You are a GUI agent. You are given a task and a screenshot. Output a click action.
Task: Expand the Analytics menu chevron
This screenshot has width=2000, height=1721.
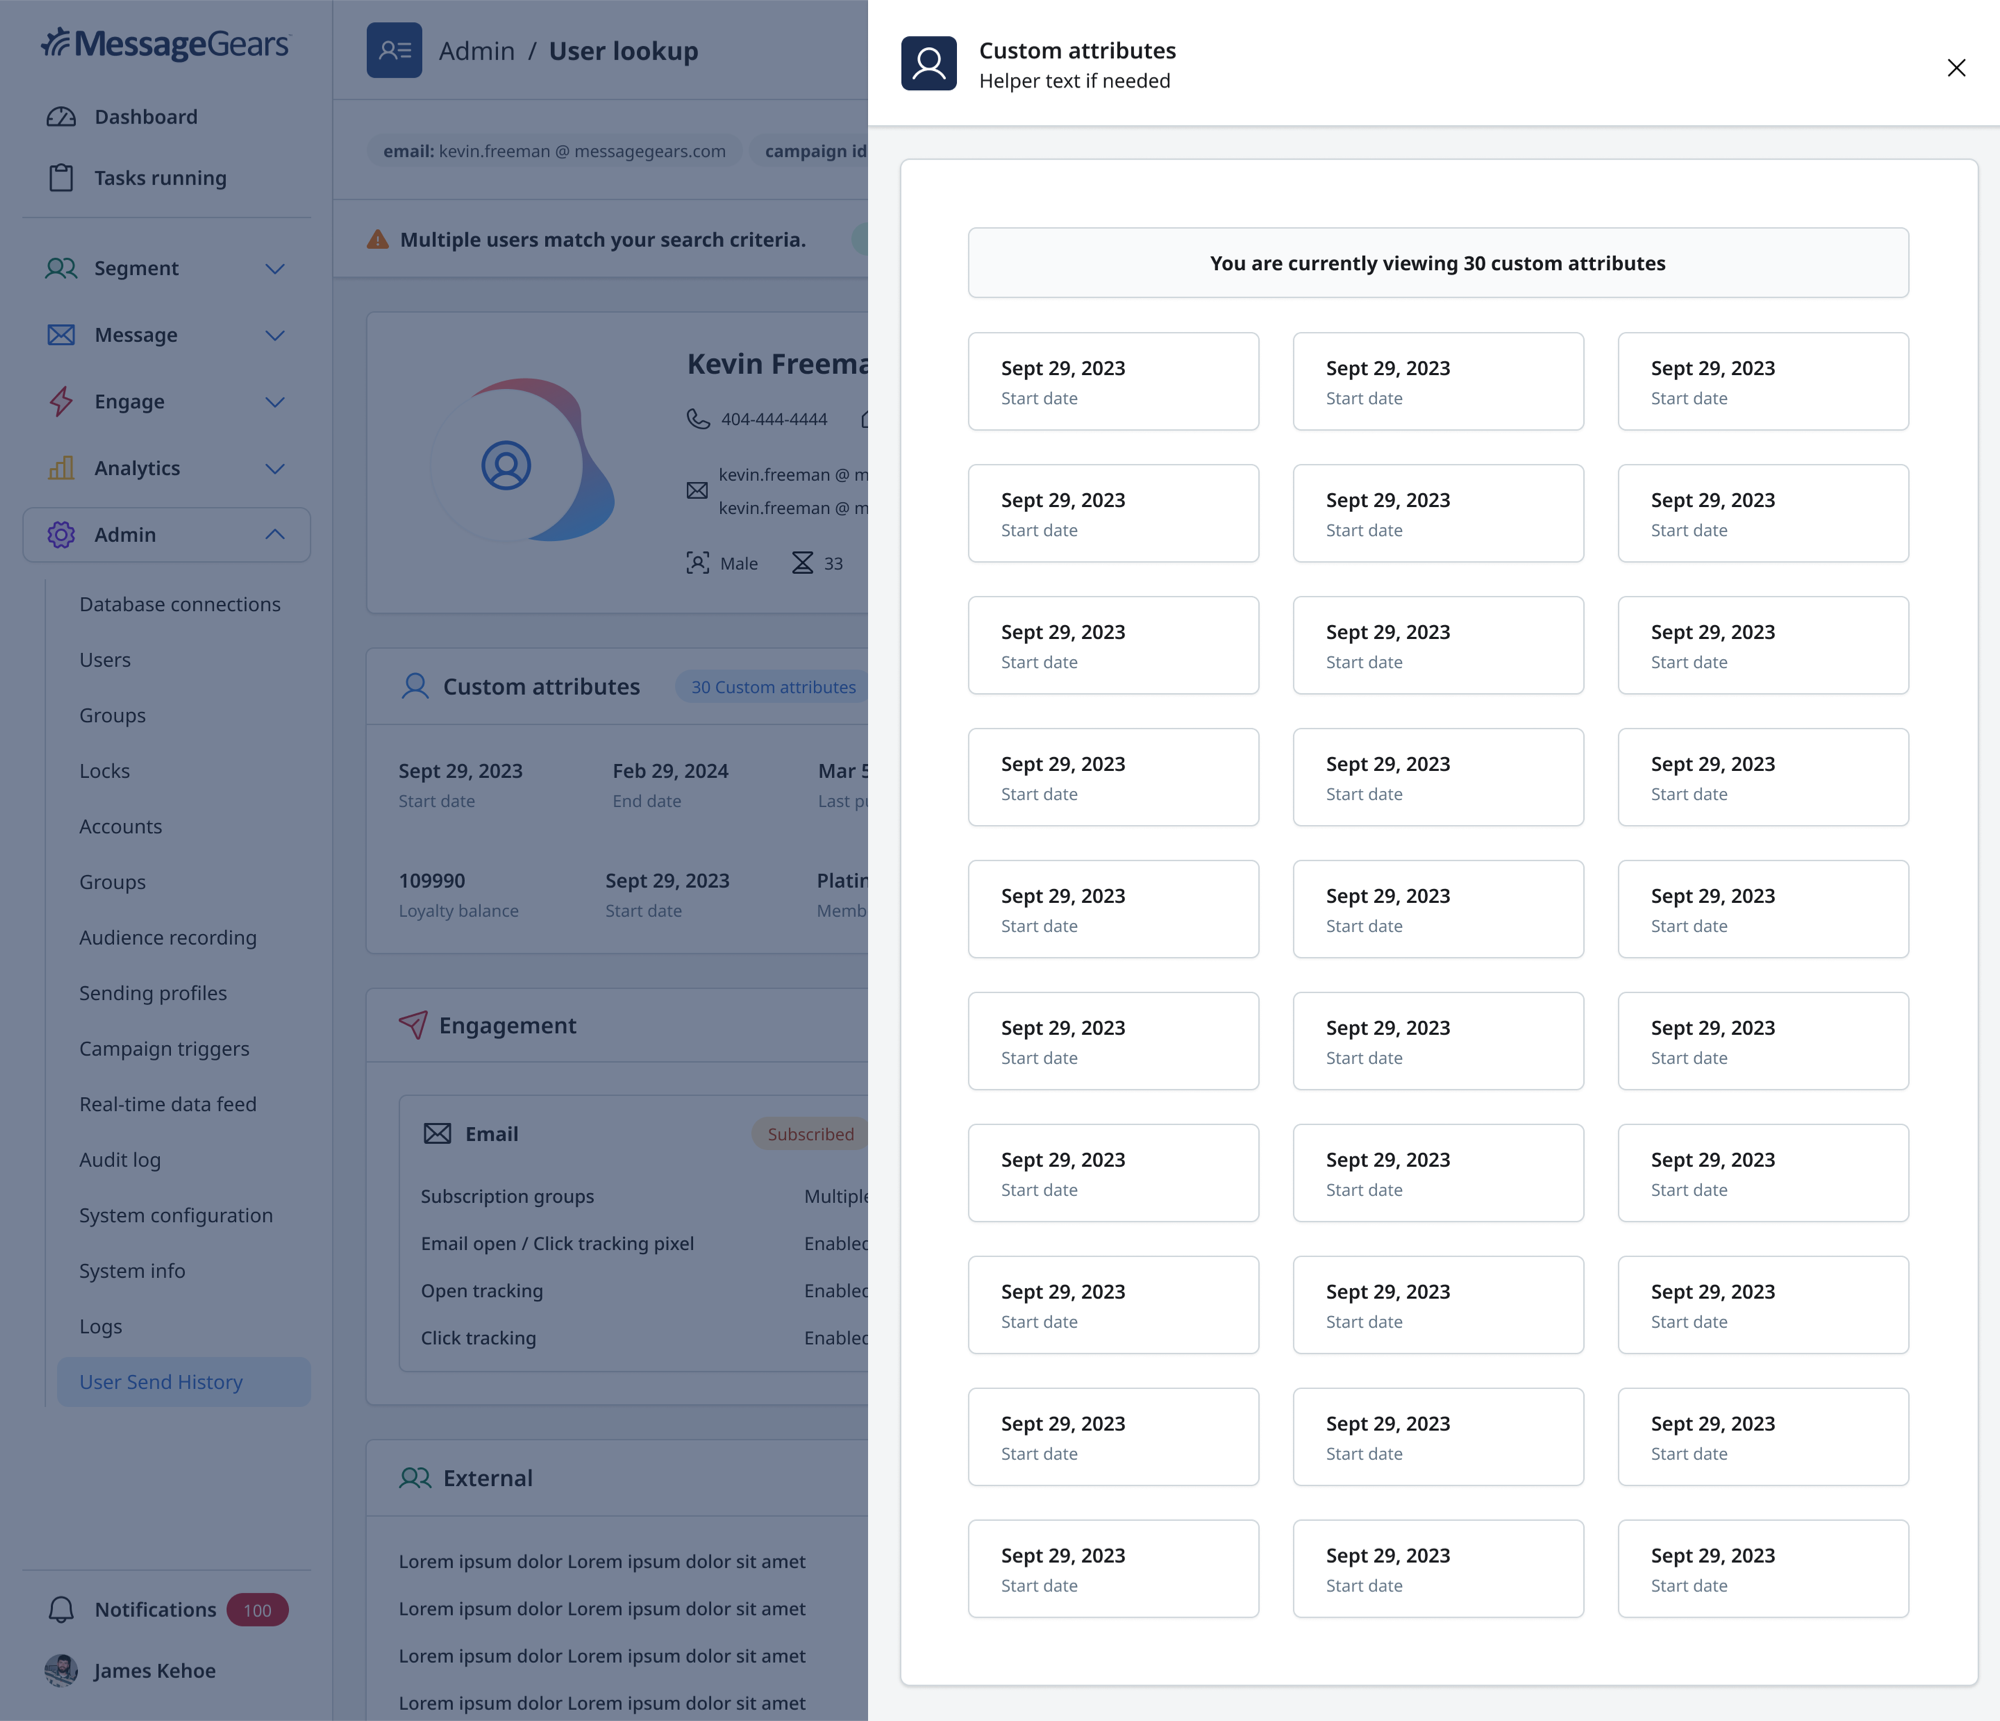click(x=275, y=468)
